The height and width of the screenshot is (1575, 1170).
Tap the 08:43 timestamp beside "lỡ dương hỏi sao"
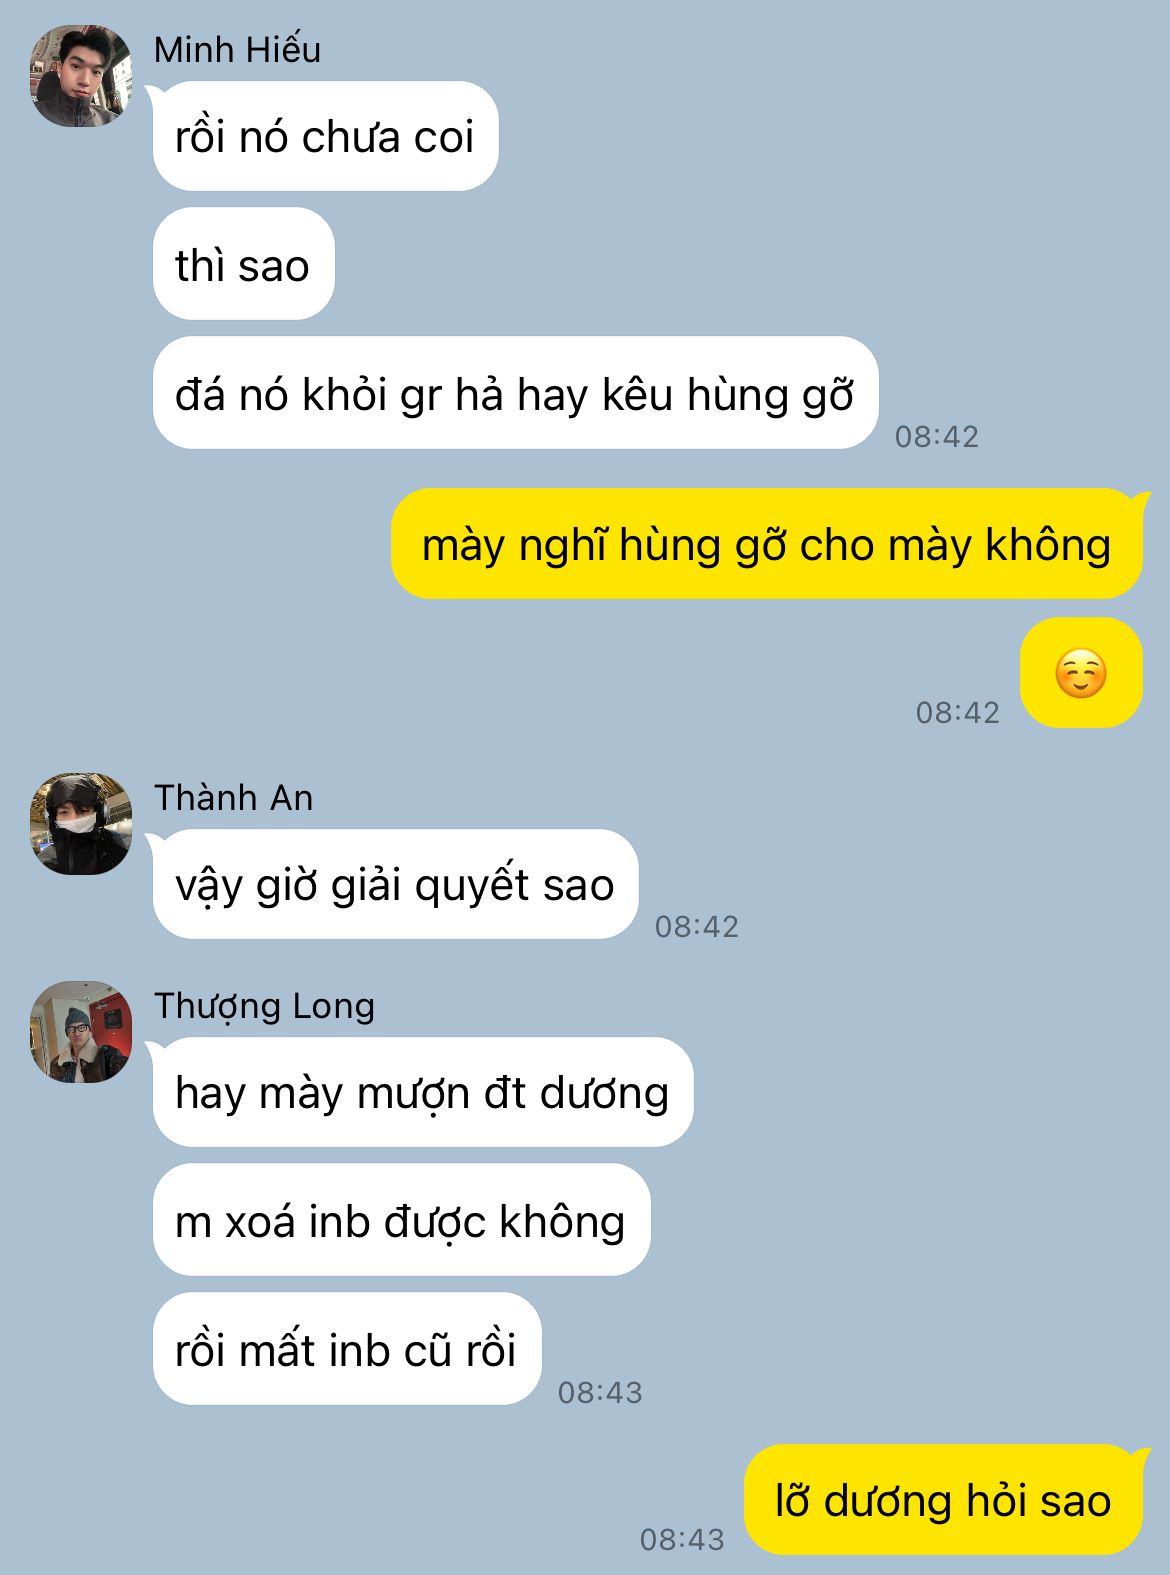[x=682, y=1539]
